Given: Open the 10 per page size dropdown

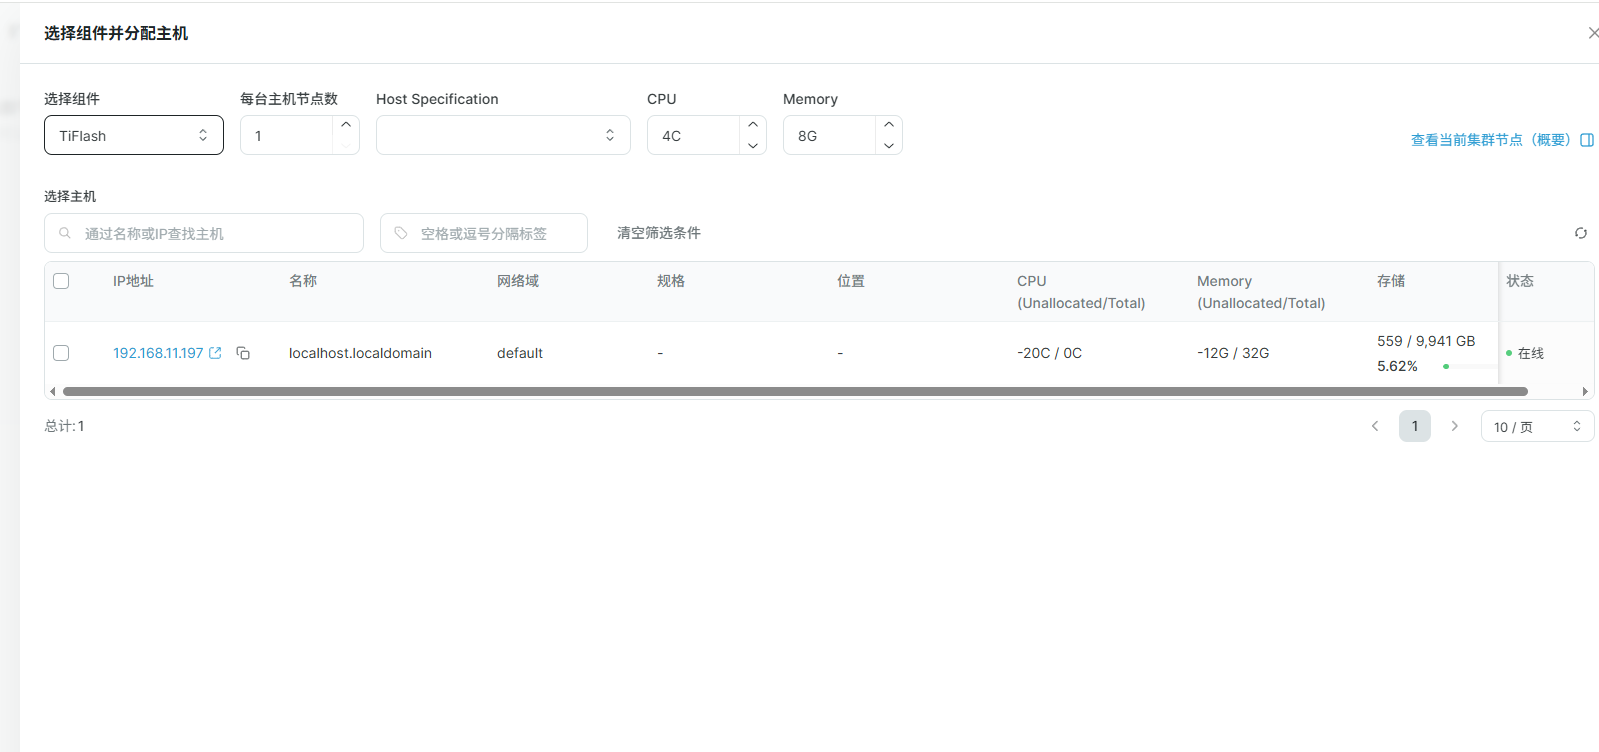Looking at the screenshot, I should [1536, 427].
